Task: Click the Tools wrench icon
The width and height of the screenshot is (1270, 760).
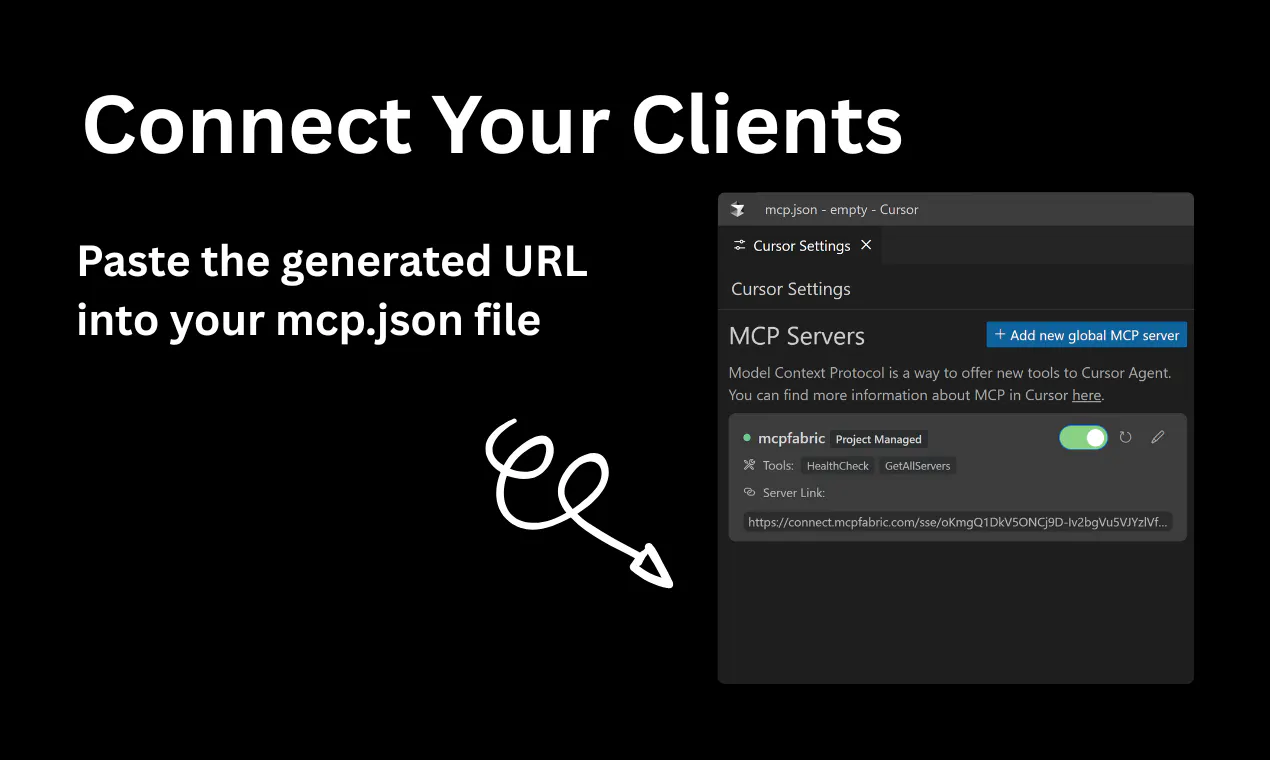Action: click(x=749, y=465)
